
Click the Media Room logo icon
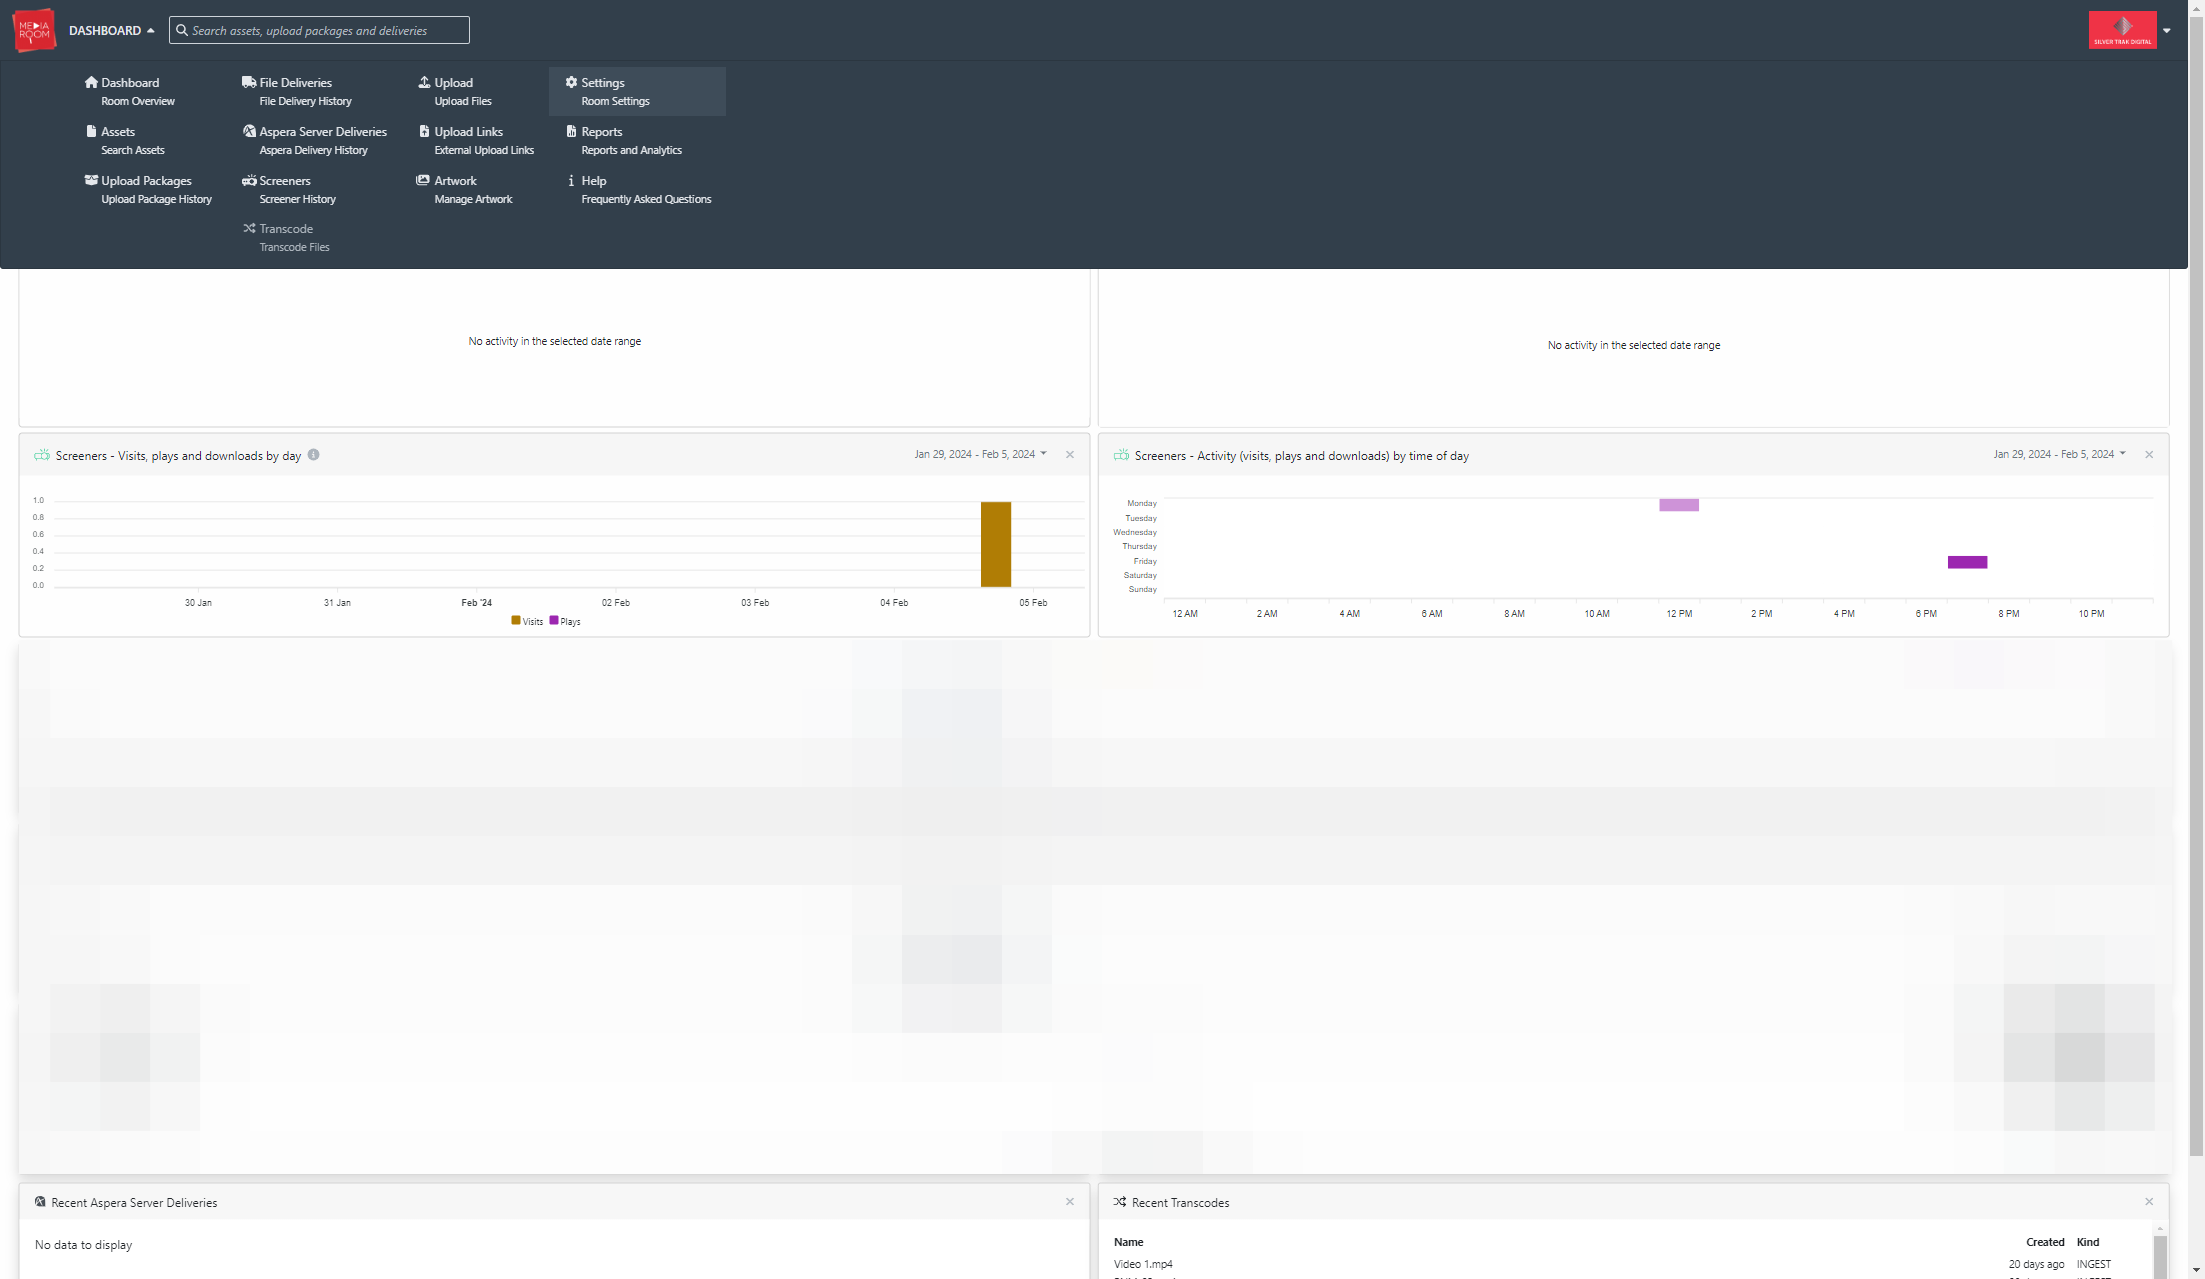34,30
